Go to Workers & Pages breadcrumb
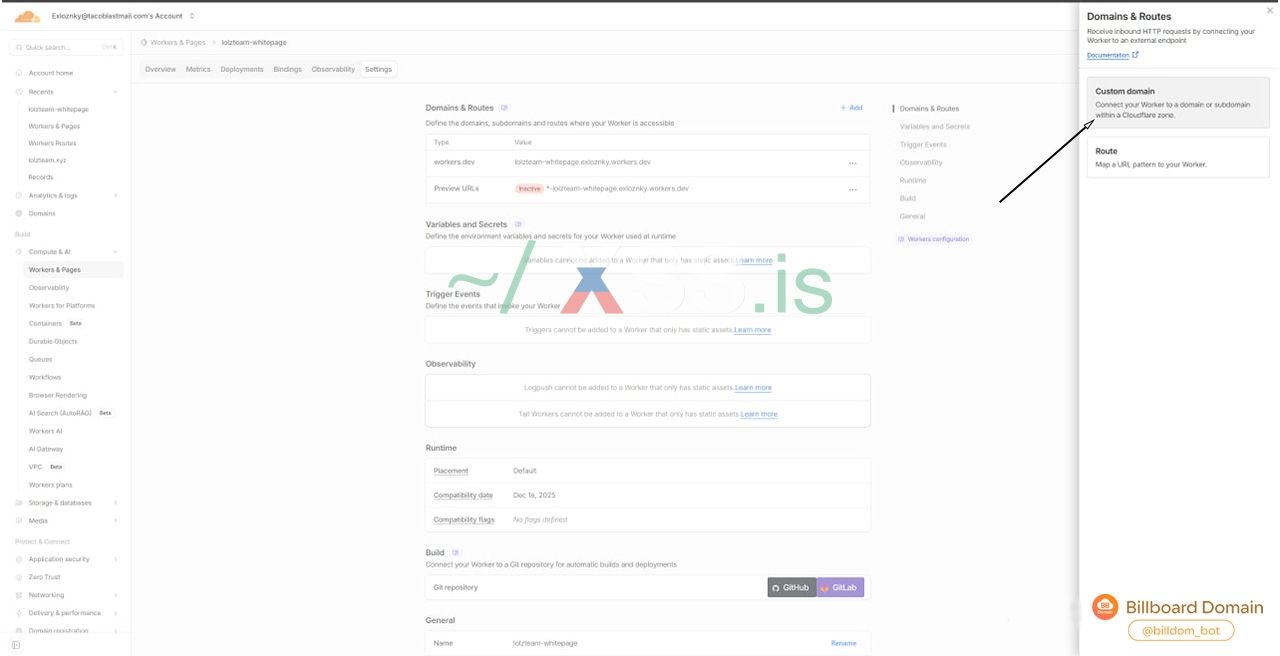The height and width of the screenshot is (656, 1280). tap(178, 43)
